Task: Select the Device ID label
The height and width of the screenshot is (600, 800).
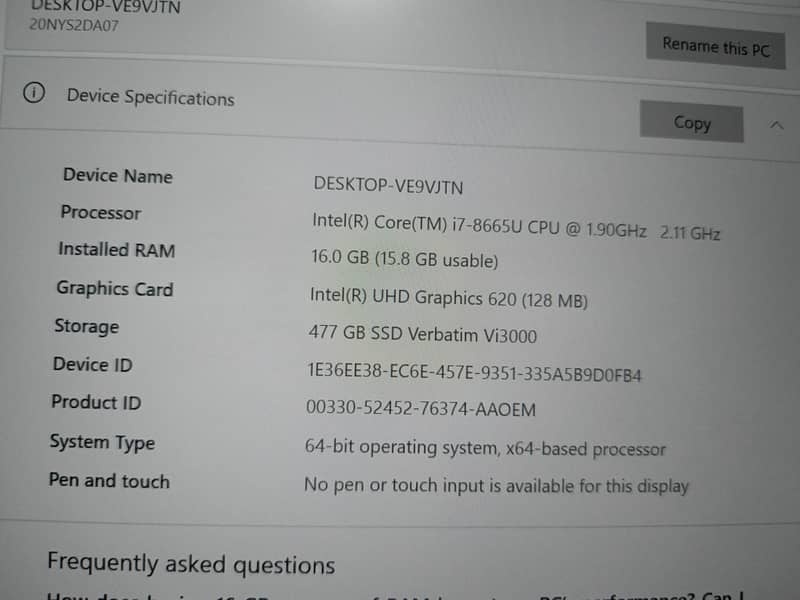Action: [93, 364]
